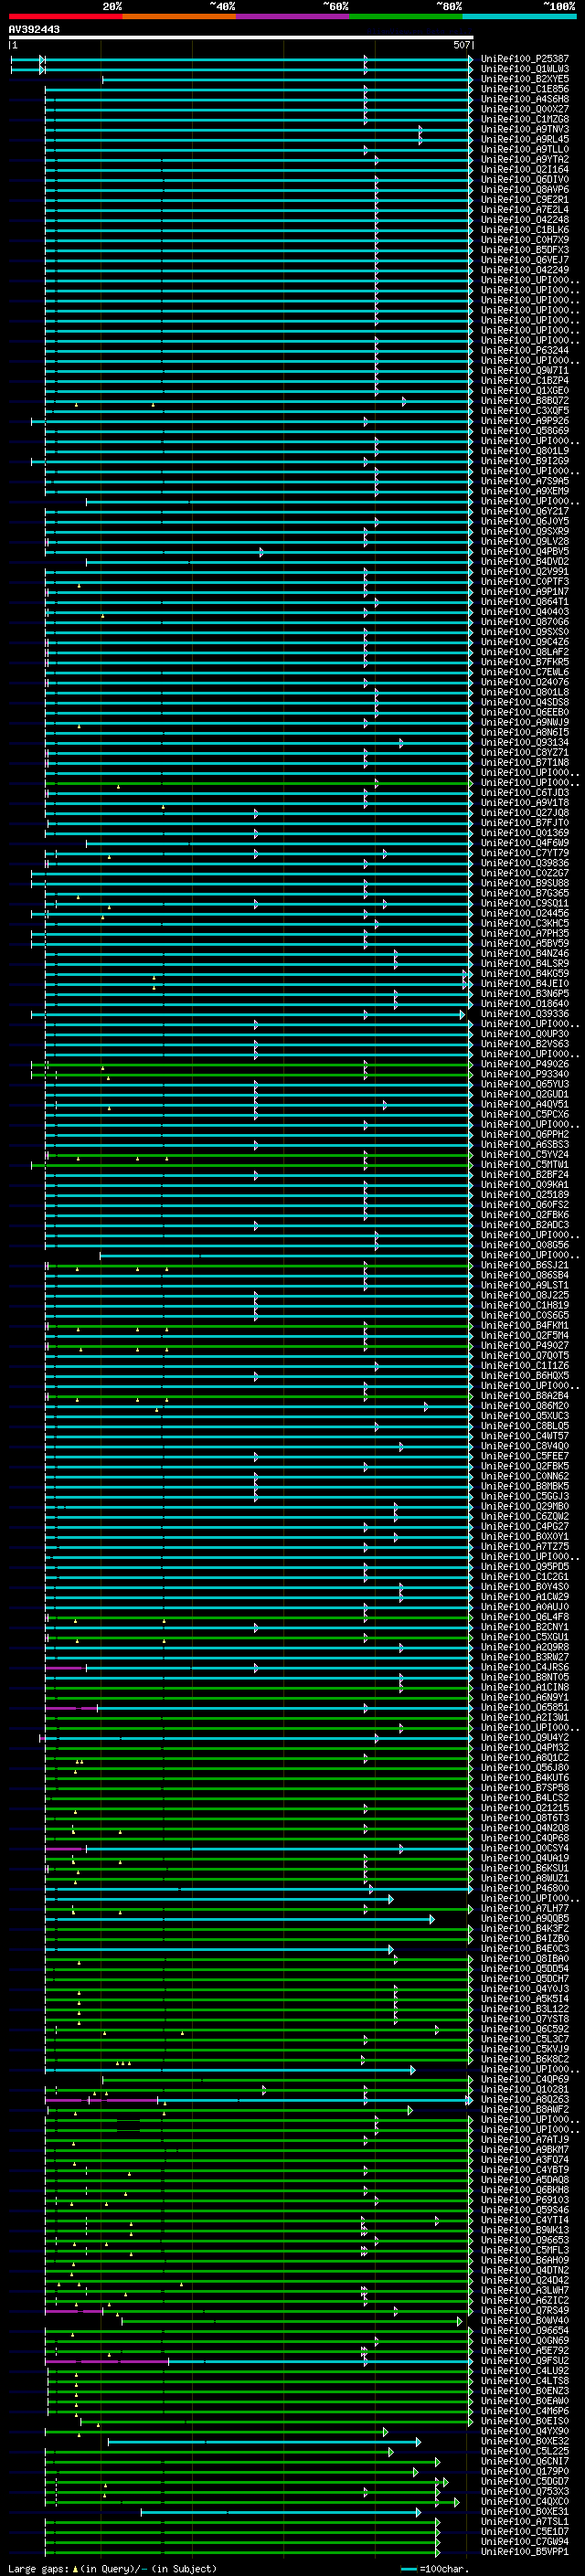Viewport: 585px width, 2576px height.
Task: Click the cyan alignment bar for UniRef100_P25387
Action: [241, 60]
